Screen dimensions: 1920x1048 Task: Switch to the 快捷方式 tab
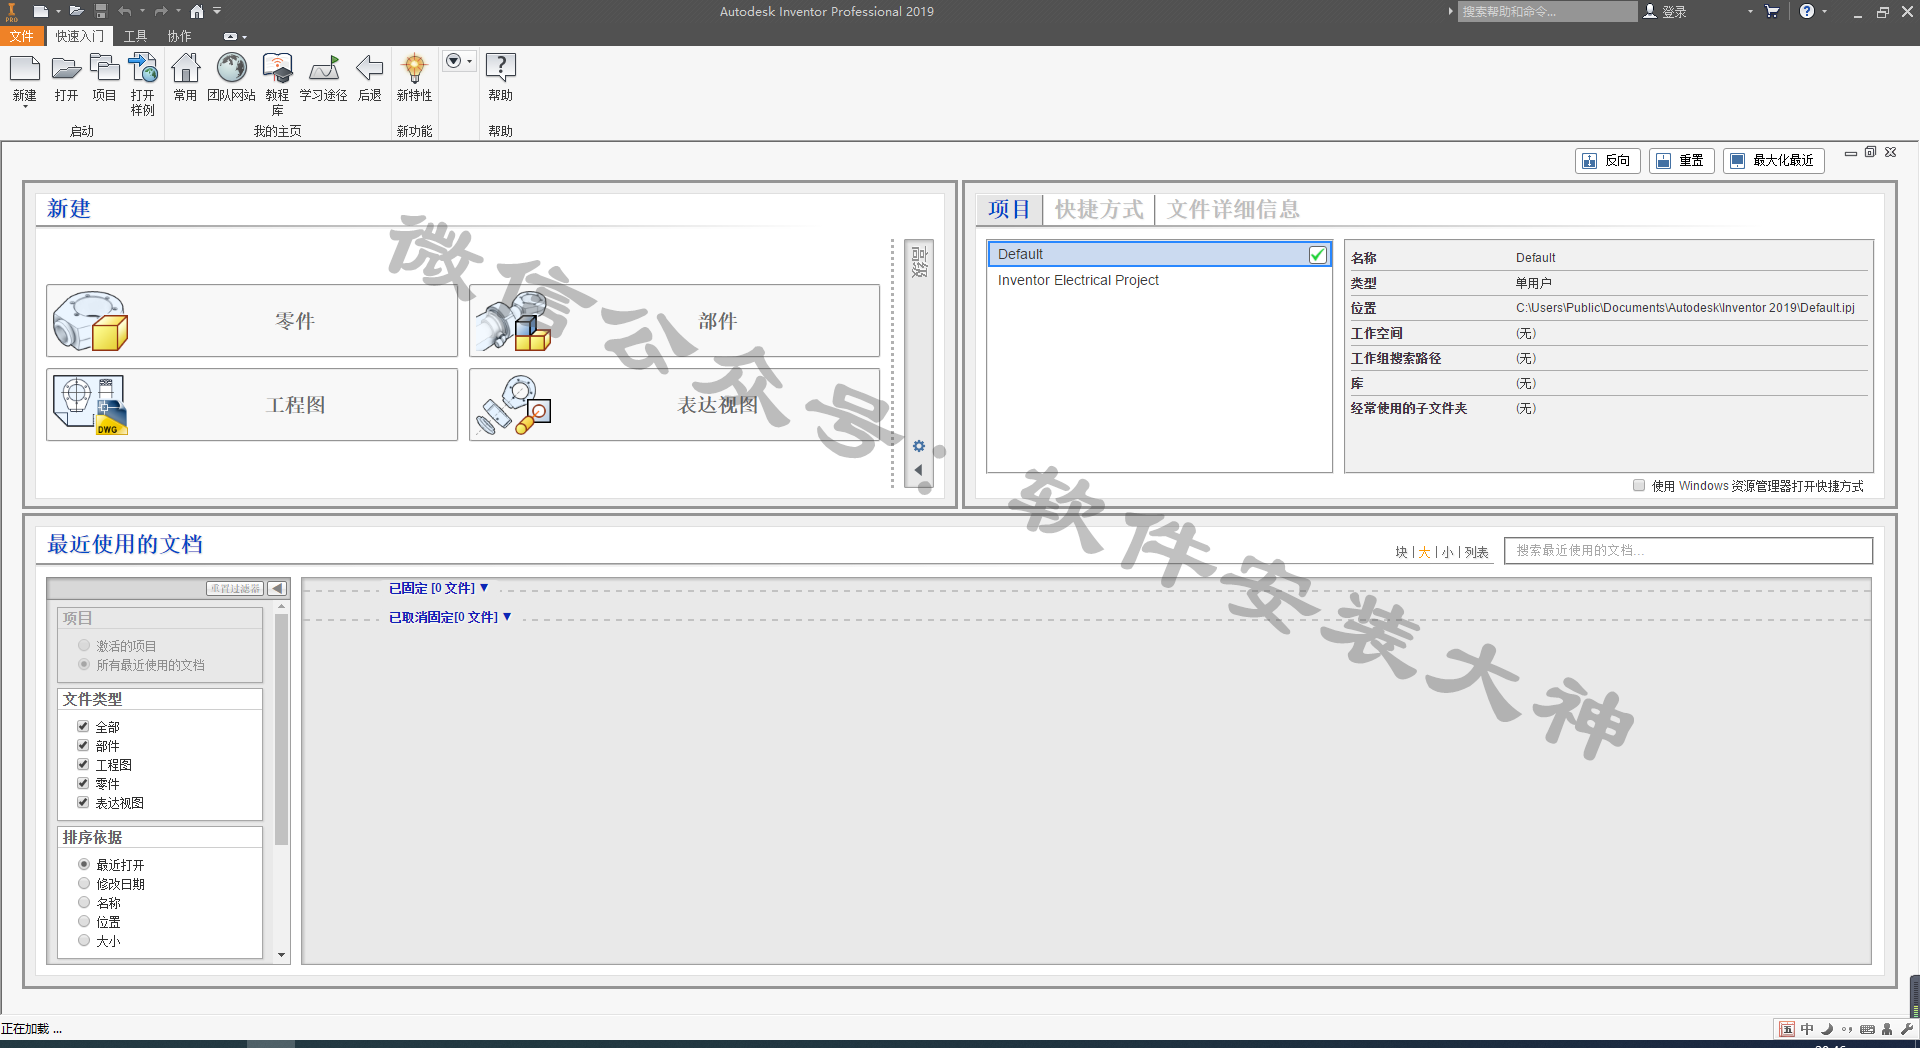point(1099,209)
